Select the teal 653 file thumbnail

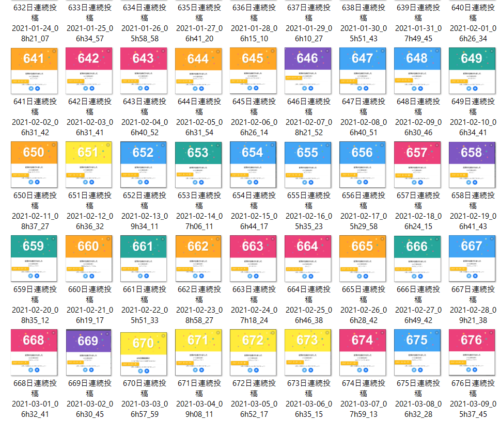[198, 165]
